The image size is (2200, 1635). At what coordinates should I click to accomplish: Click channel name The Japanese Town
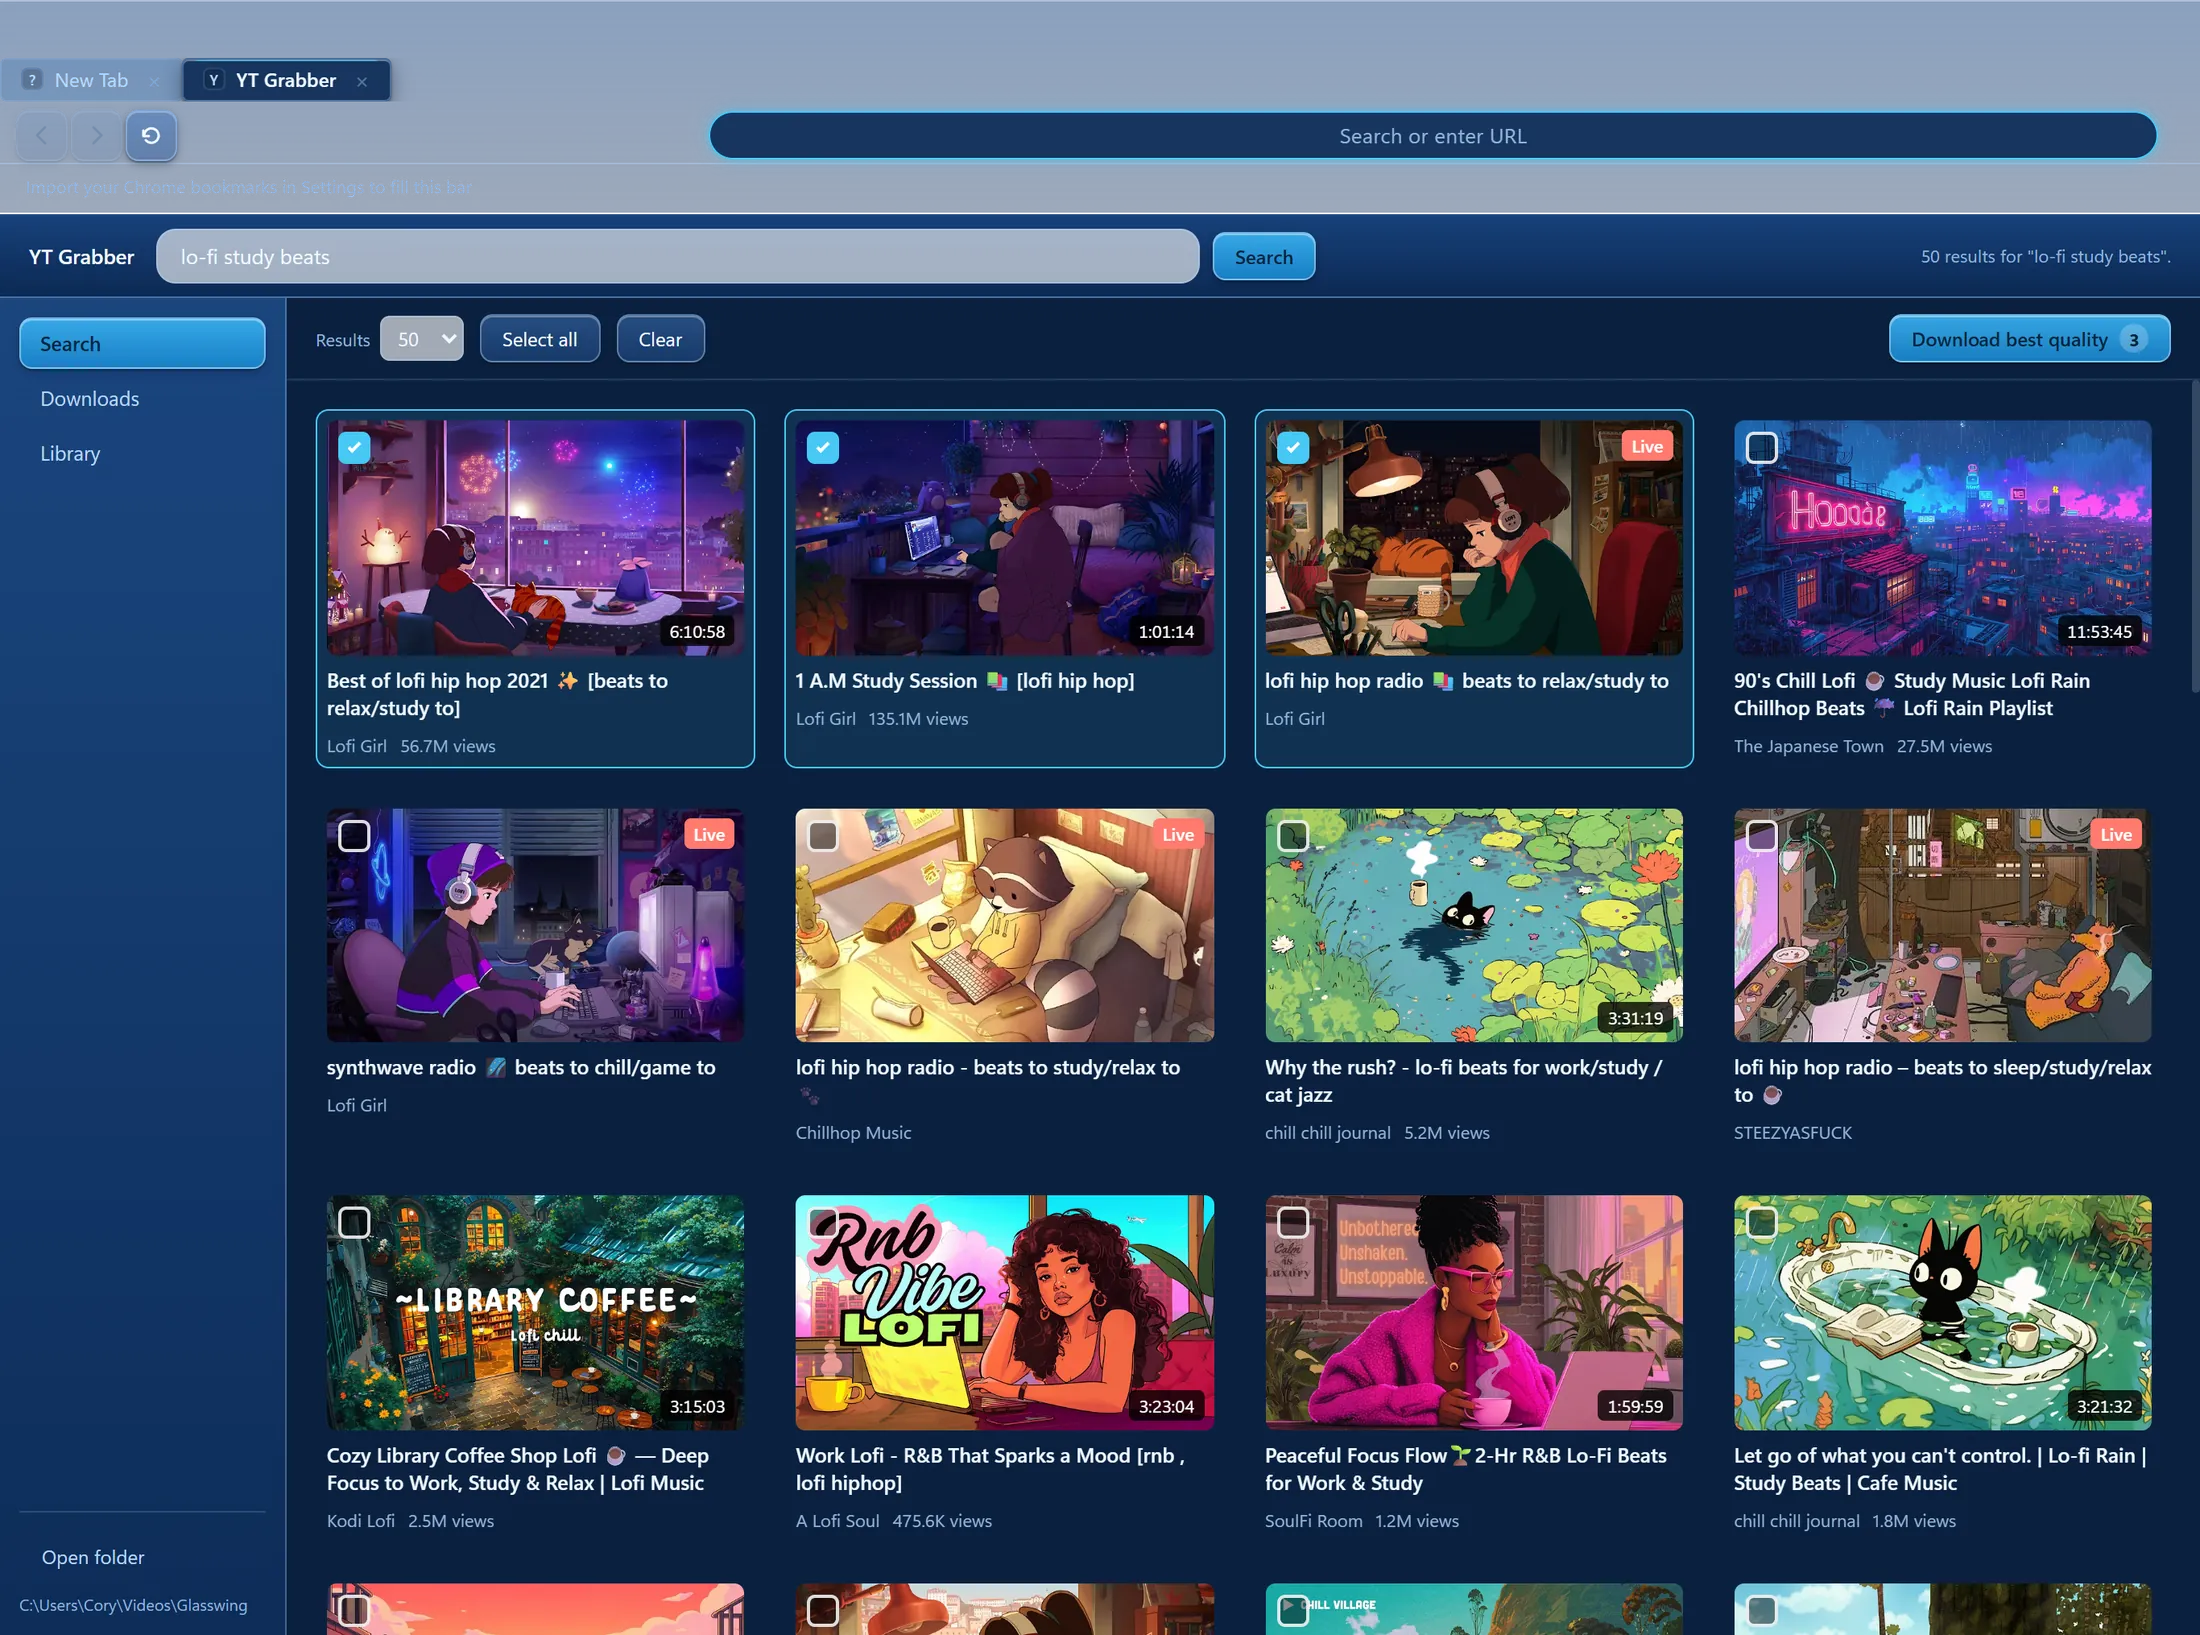pos(1808,746)
